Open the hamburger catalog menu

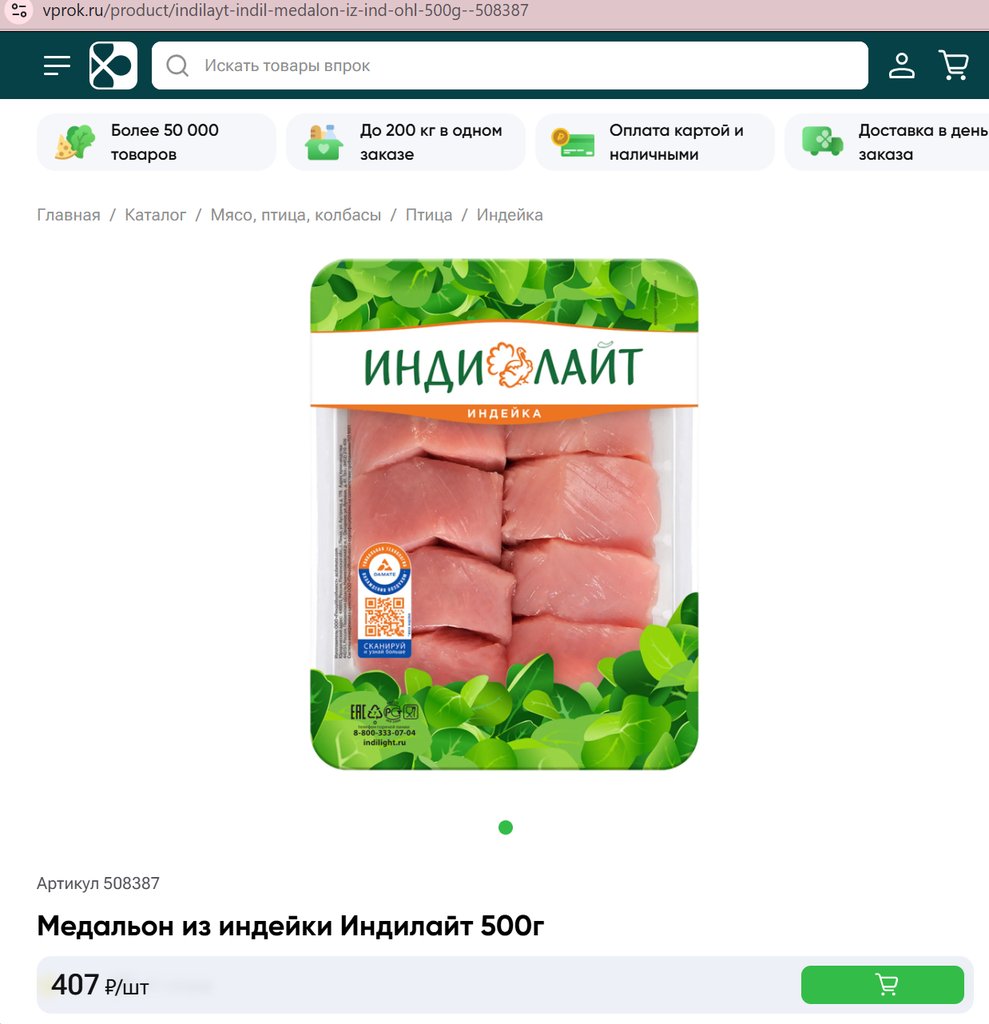click(x=57, y=65)
